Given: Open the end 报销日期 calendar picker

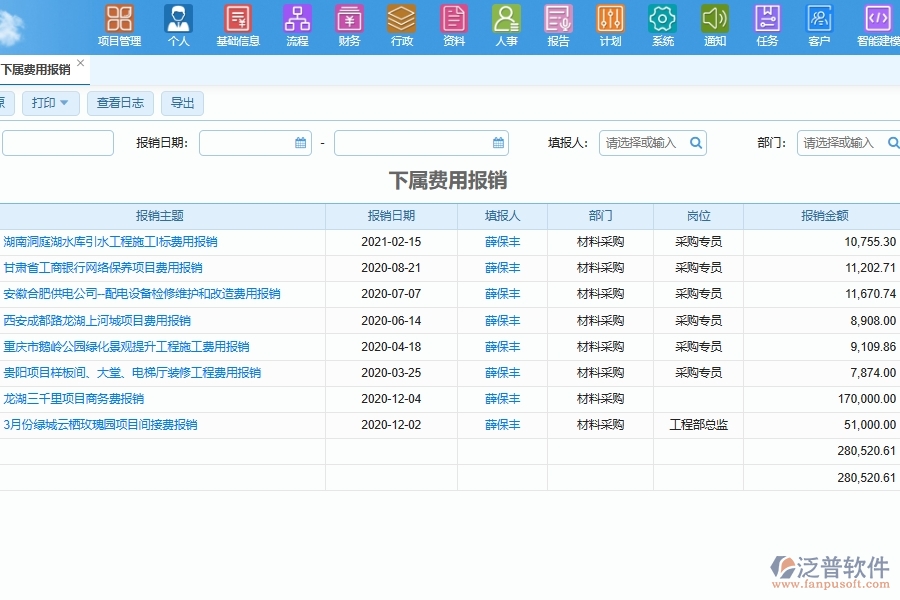Looking at the screenshot, I should [x=498, y=142].
